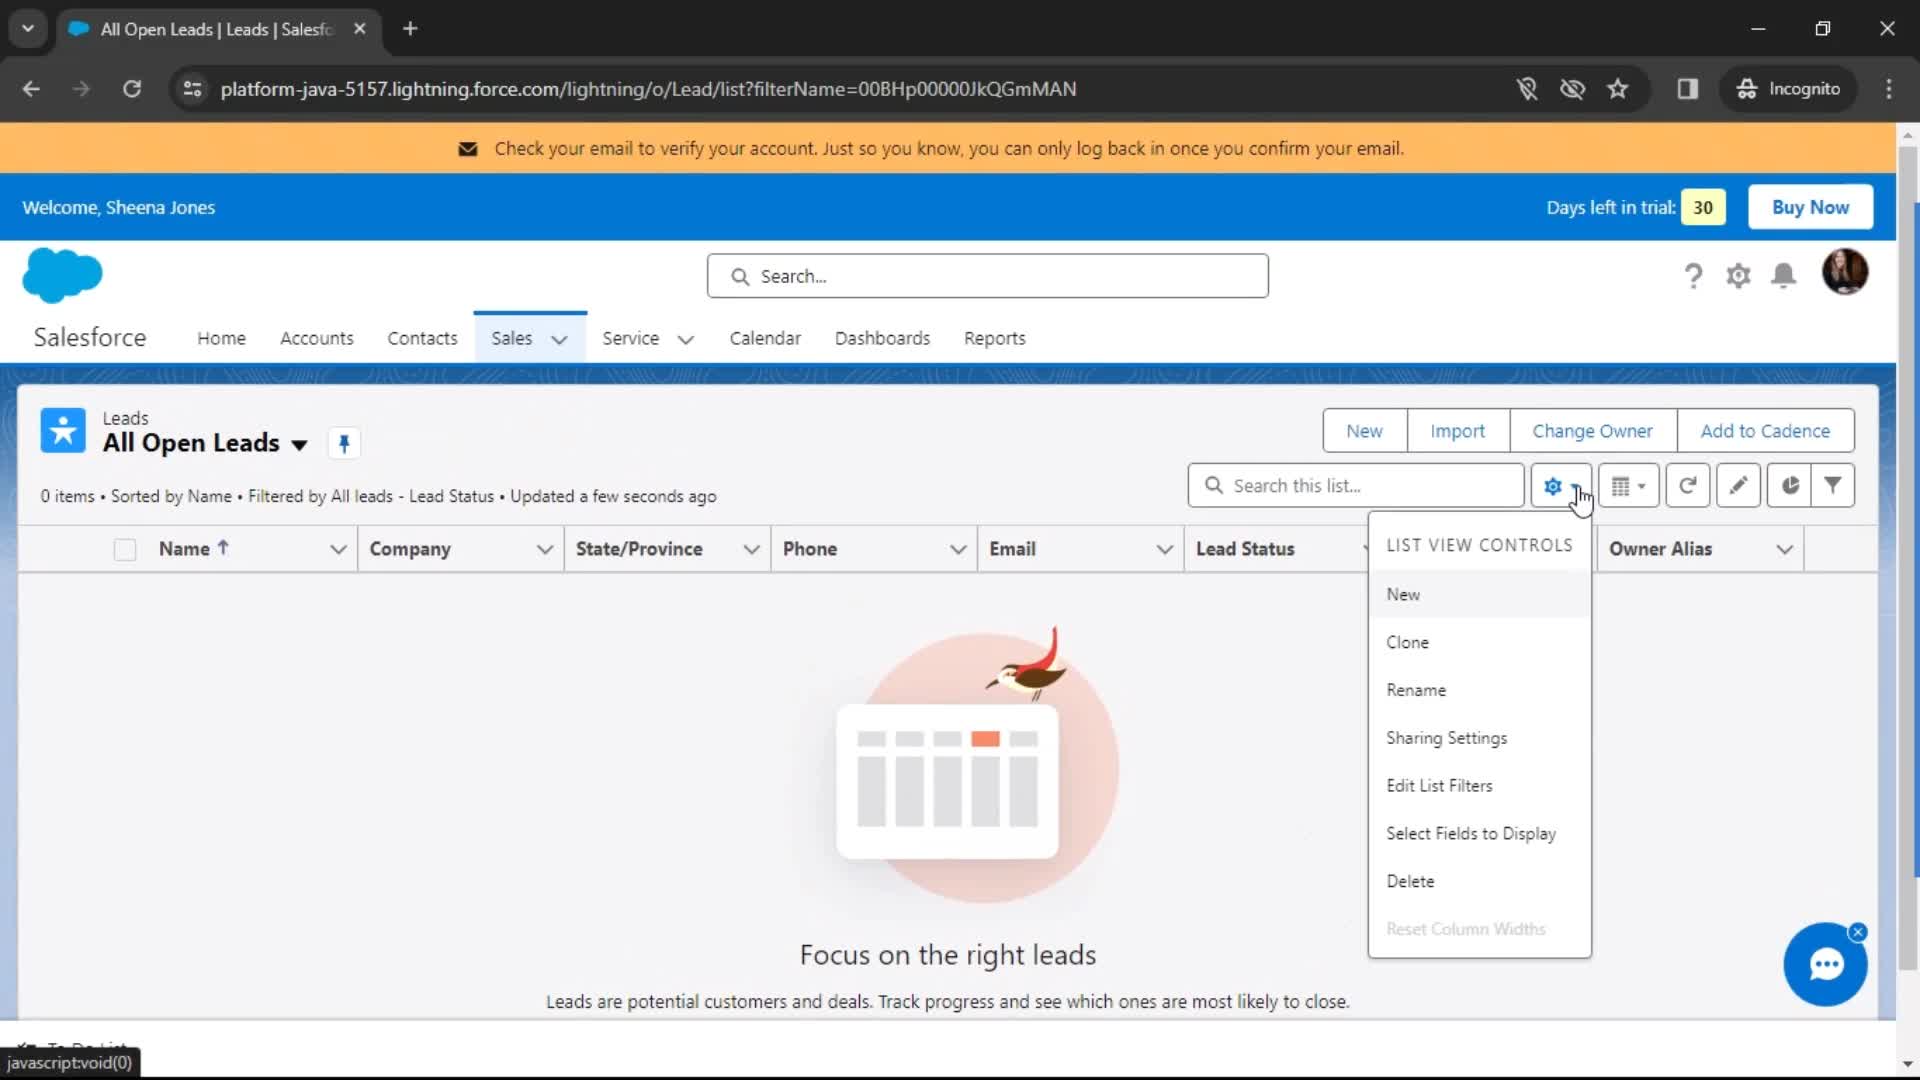1920x1080 pixels.
Task: Click the Incognito indicator
Action: [x=1789, y=89]
